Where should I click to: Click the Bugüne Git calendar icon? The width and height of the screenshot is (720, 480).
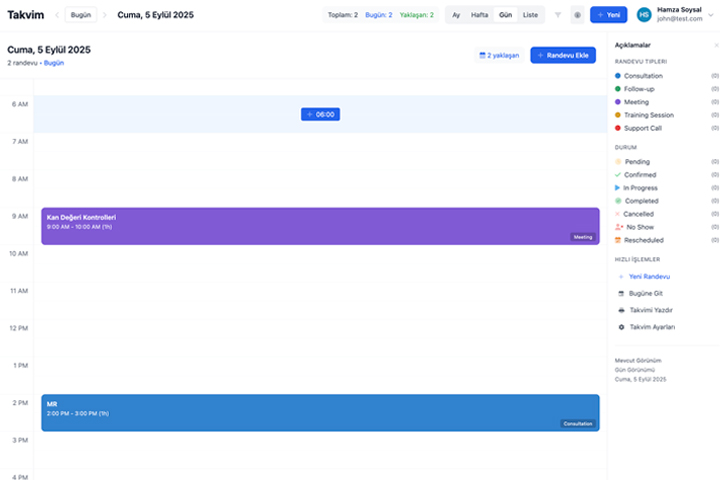click(x=621, y=293)
